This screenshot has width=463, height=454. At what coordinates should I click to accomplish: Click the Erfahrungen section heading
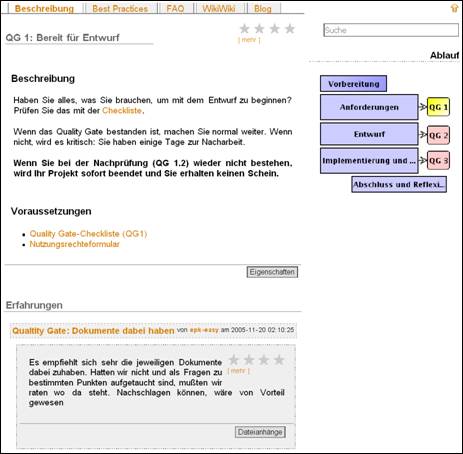pyautogui.click(x=34, y=305)
